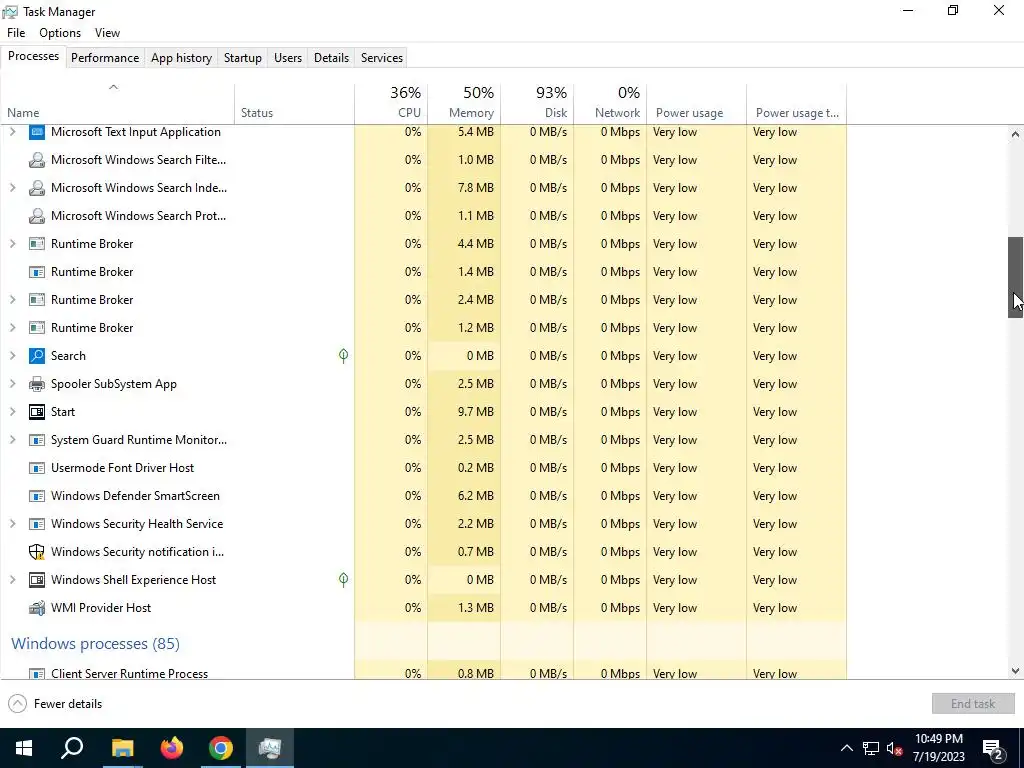1024x768 pixels.
Task: Switch to the Details tab
Action: click(331, 57)
